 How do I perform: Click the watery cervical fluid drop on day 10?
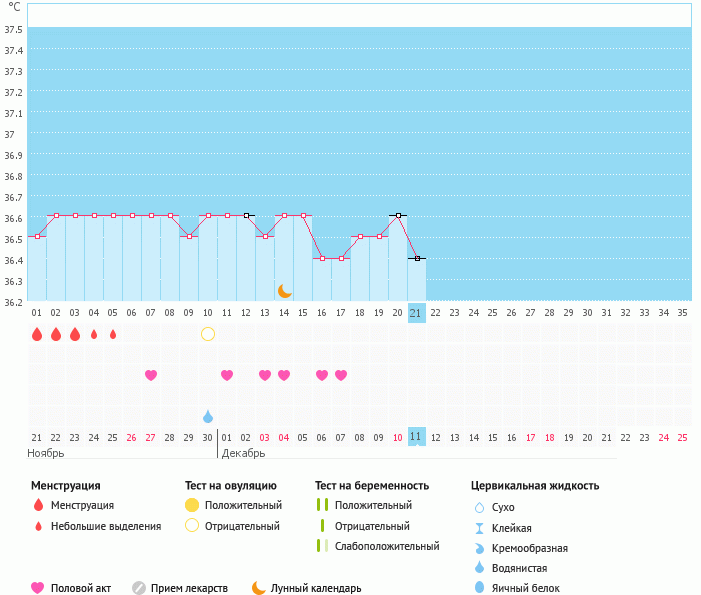[x=208, y=416]
